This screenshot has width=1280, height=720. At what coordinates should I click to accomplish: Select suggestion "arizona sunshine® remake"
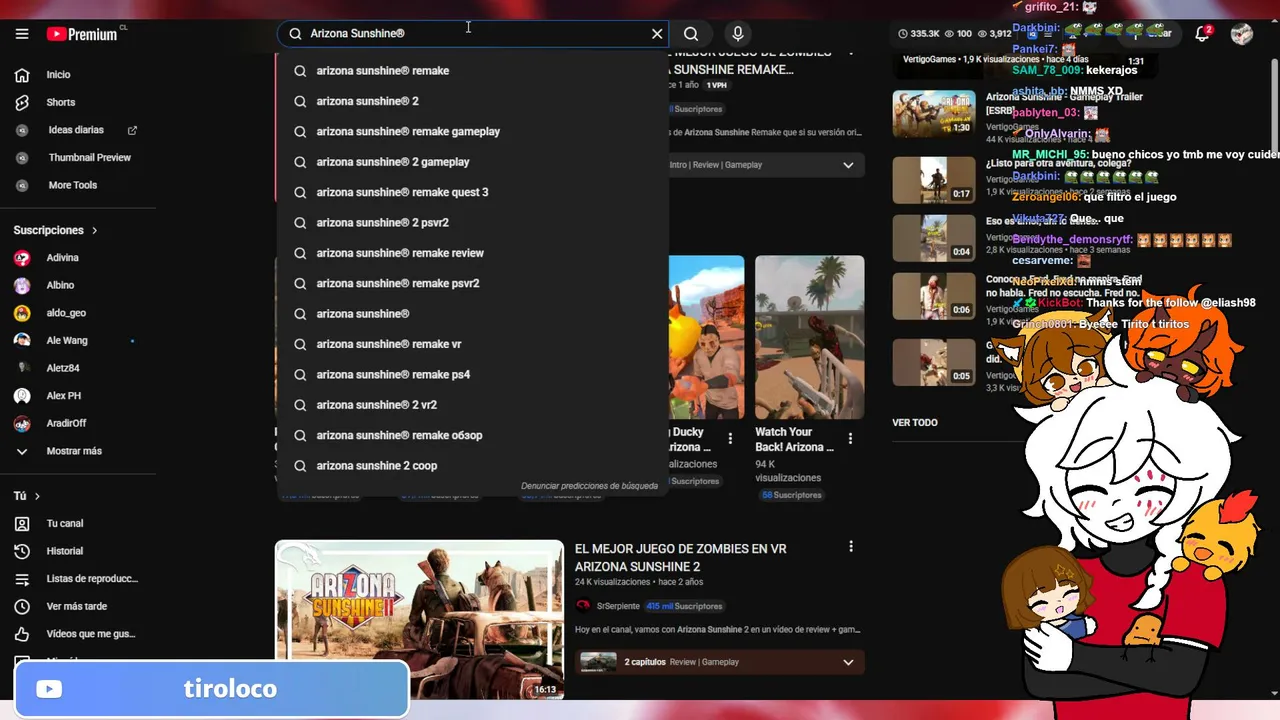click(x=472, y=71)
